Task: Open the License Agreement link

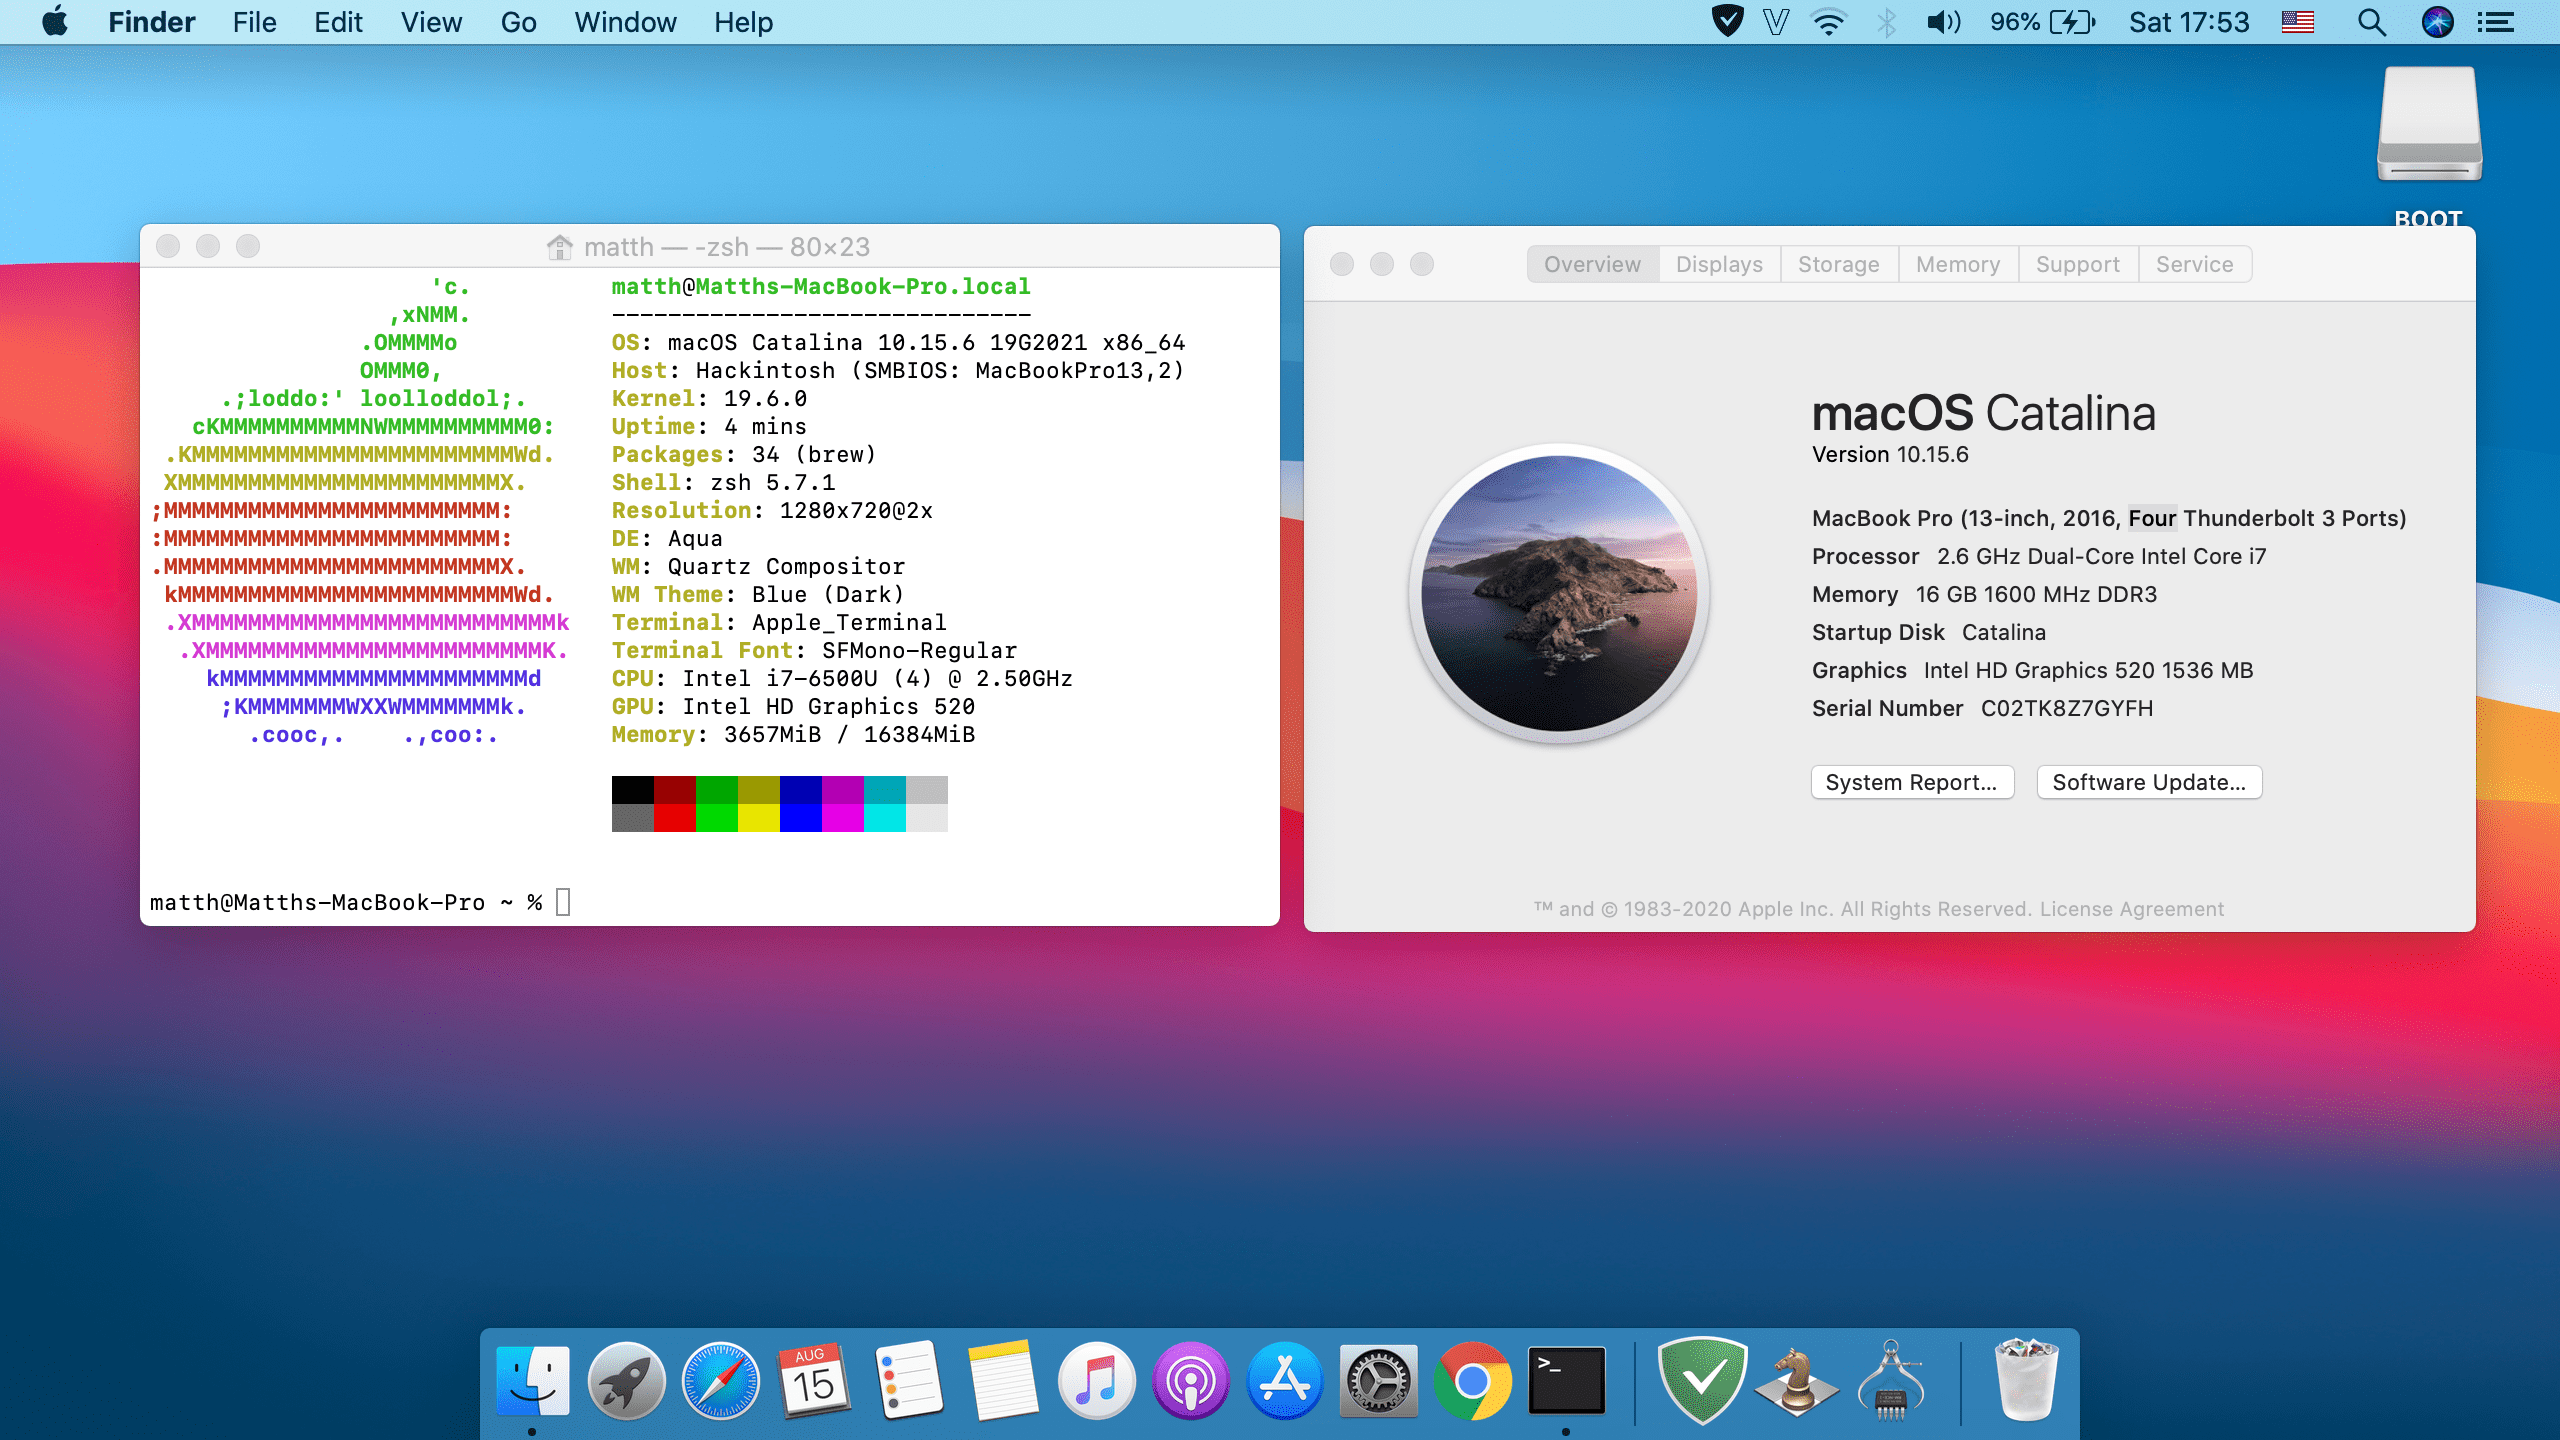Action: point(2131,909)
